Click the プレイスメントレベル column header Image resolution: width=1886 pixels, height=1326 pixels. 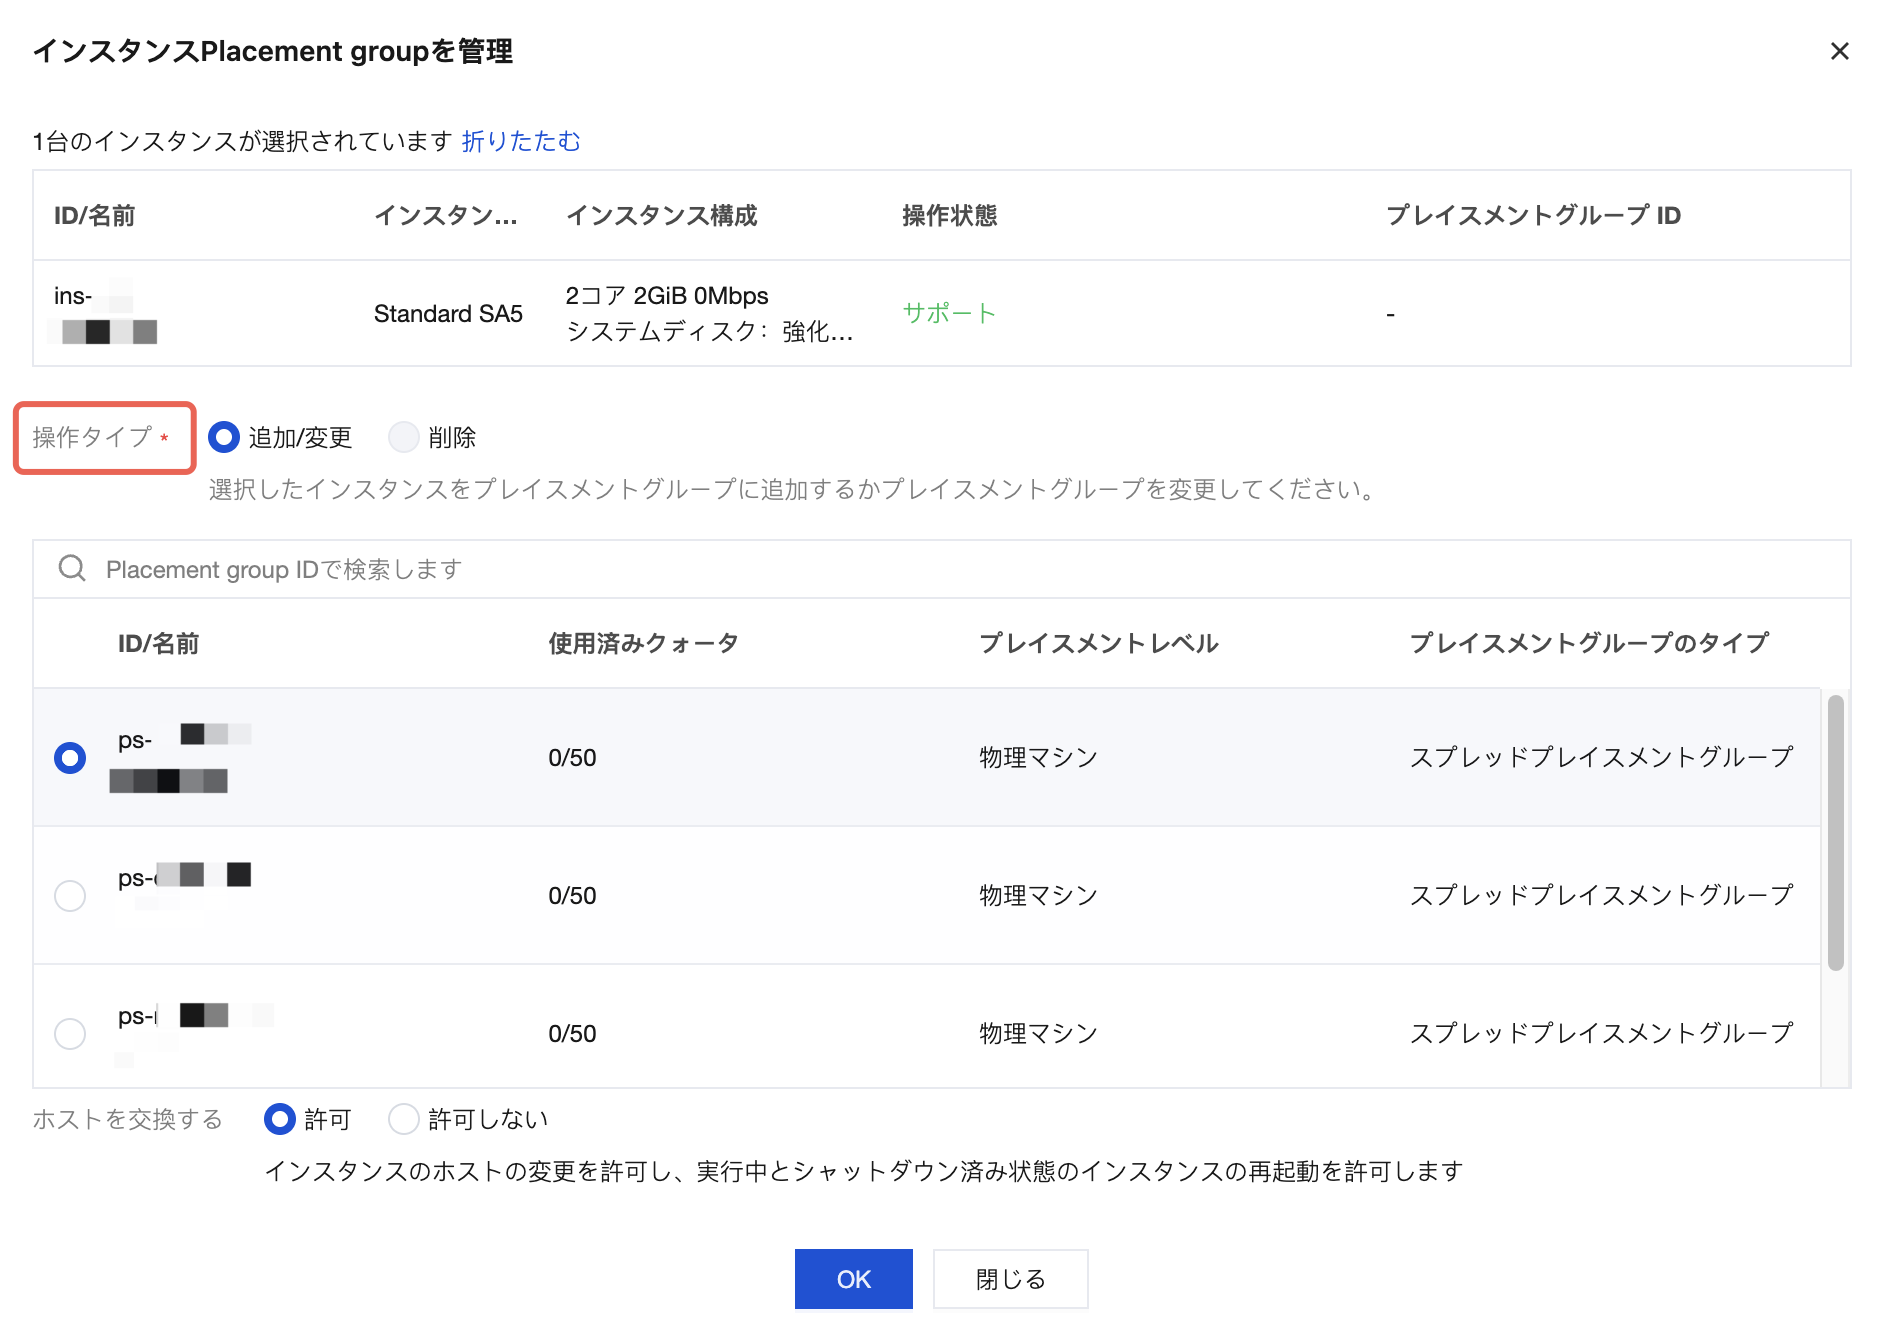[x=1098, y=643]
